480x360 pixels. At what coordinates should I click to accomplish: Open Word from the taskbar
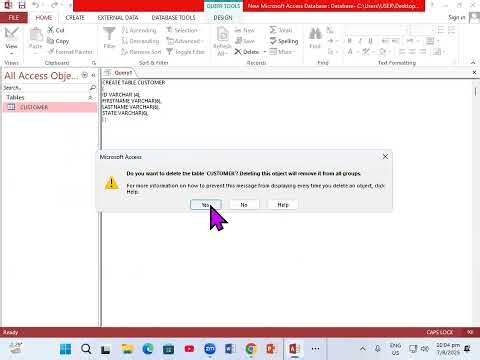point(230,349)
